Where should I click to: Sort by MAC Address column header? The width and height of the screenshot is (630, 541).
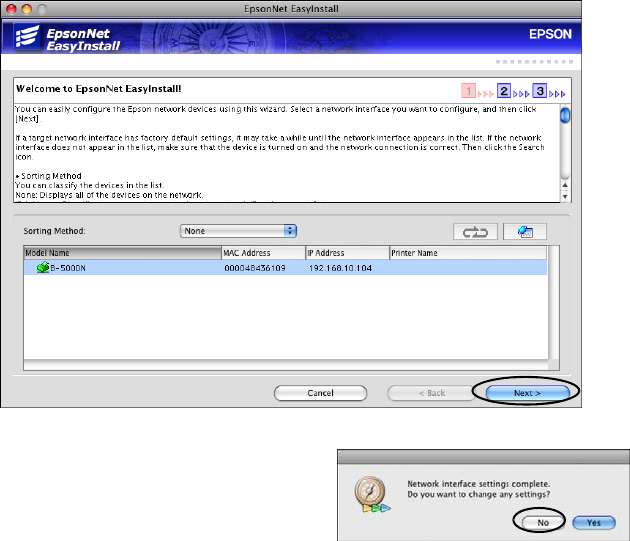262,253
